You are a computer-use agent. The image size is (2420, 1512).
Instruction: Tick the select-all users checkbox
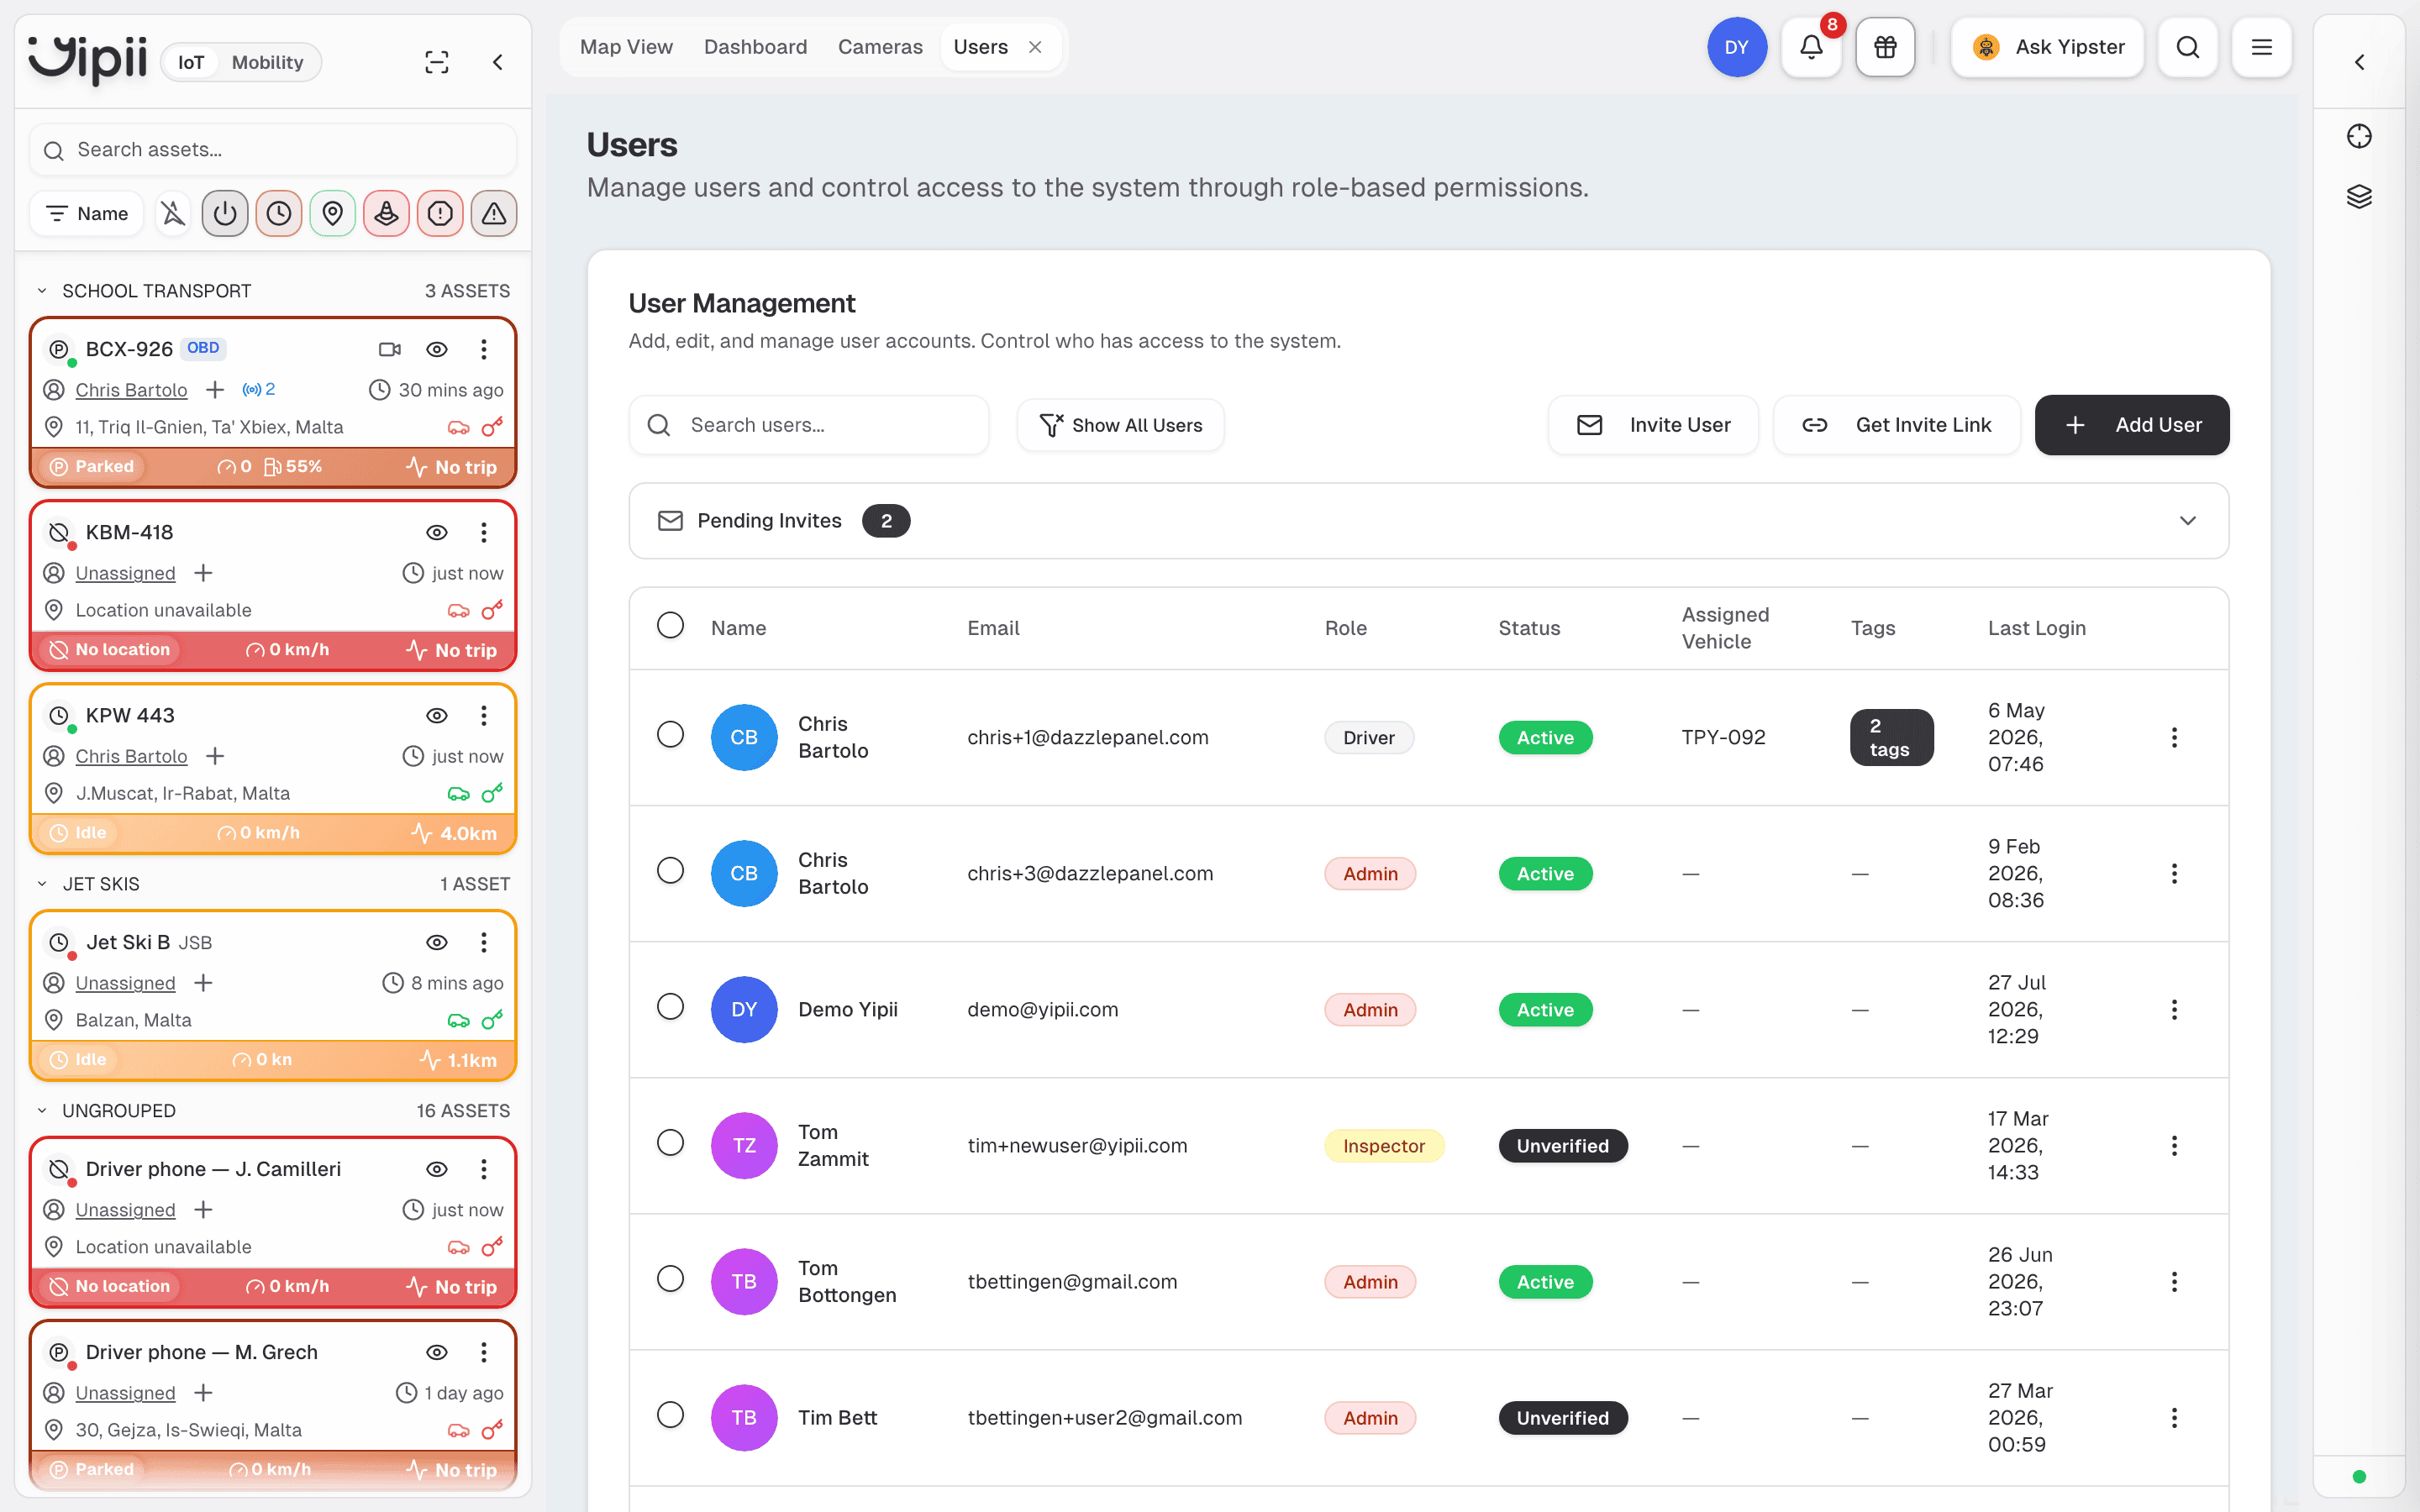pos(670,625)
